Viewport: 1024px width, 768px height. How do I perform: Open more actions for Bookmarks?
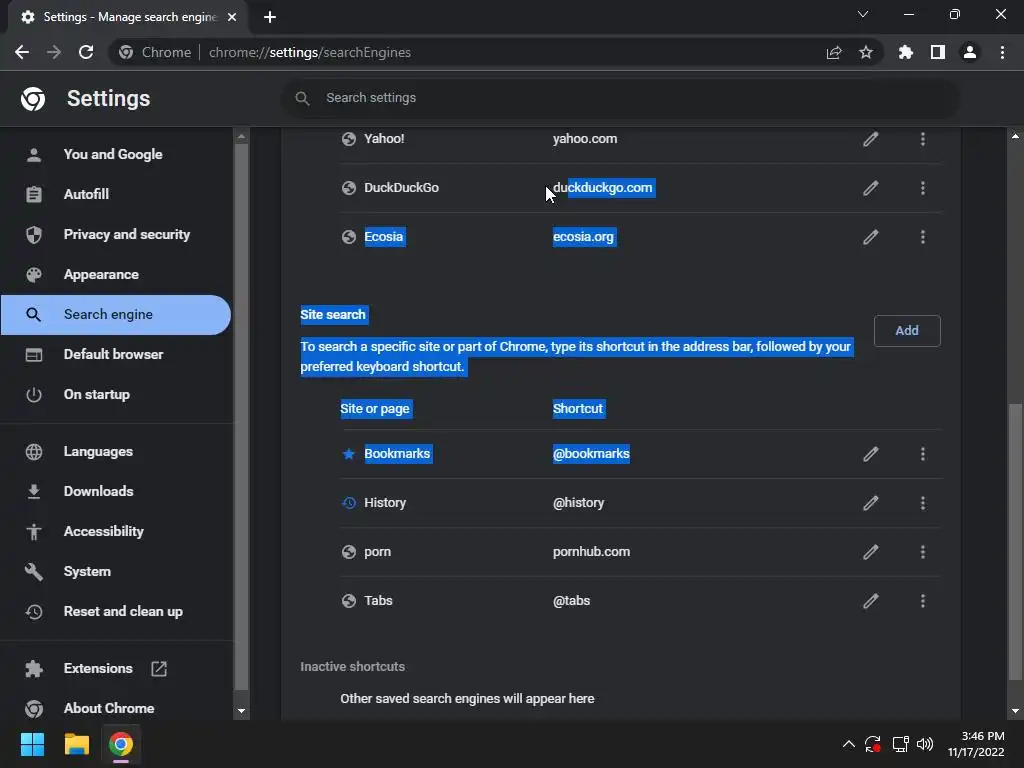[x=923, y=454]
